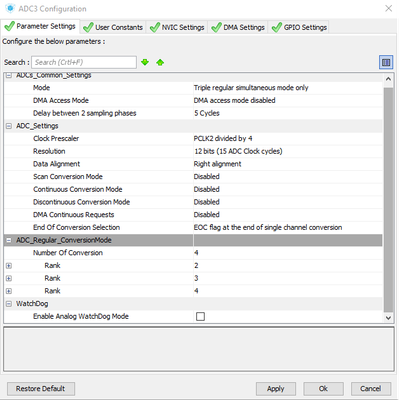Switch to the GPIO Settings tab
Viewport: 399px width, 400px height.
(299, 27)
